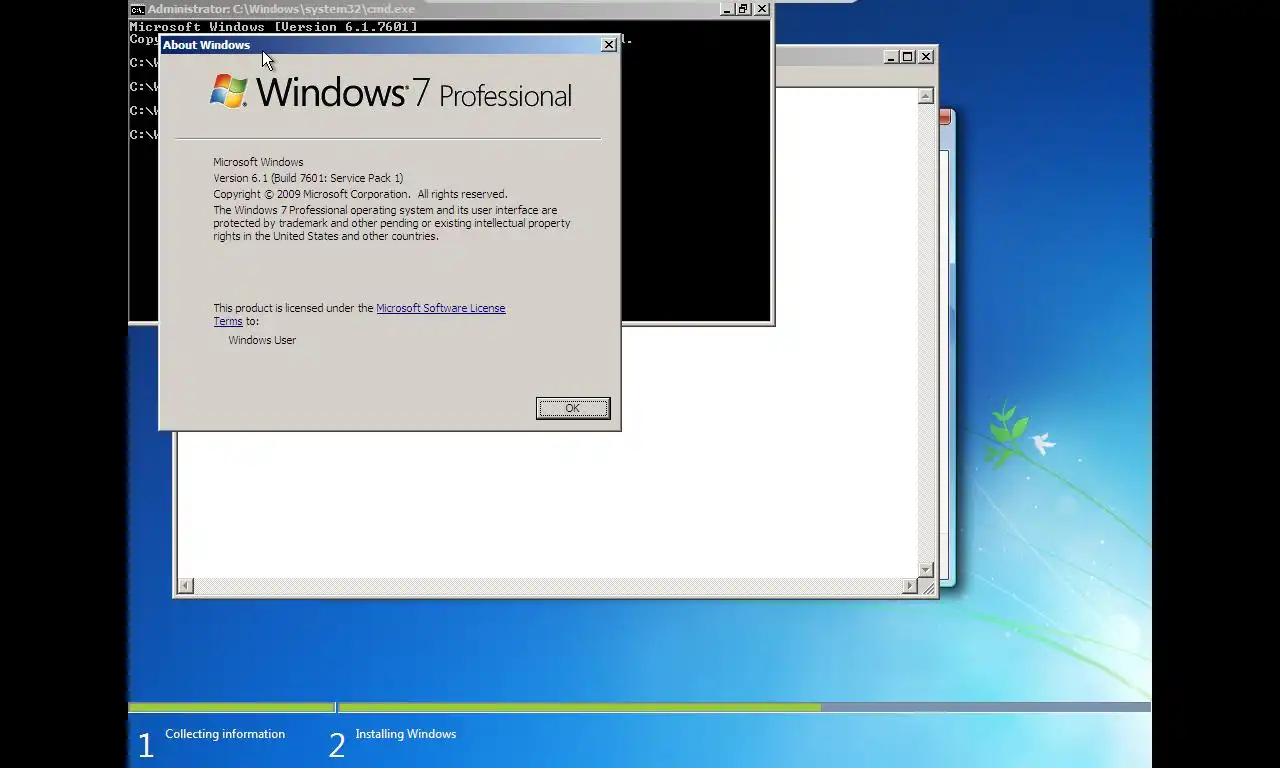
Task: Click the Windows flag logo in About dialog
Action: 229,91
